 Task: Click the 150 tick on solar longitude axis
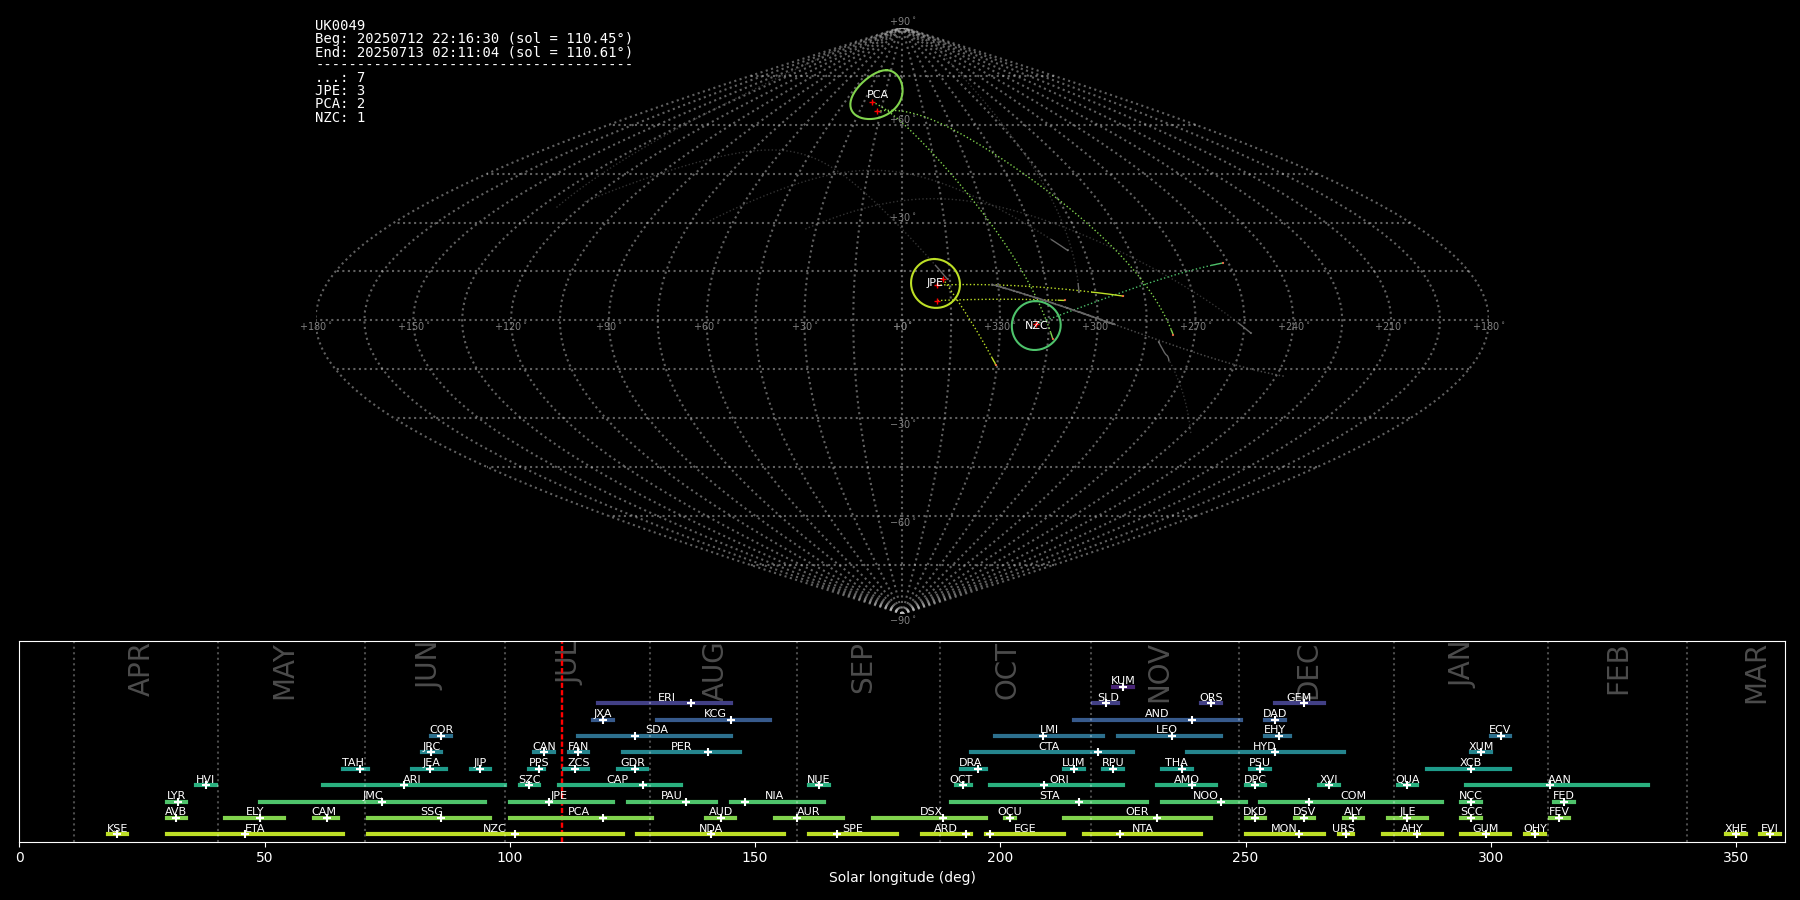click(x=755, y=857)
